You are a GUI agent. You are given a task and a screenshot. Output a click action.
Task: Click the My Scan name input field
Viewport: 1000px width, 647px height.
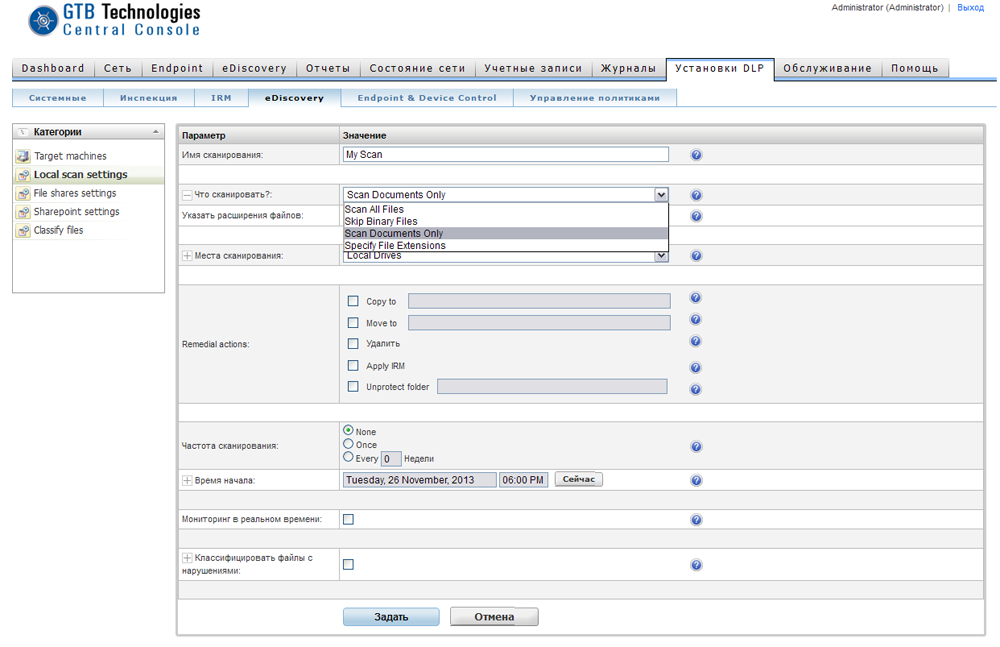click(x=505, y=155)
